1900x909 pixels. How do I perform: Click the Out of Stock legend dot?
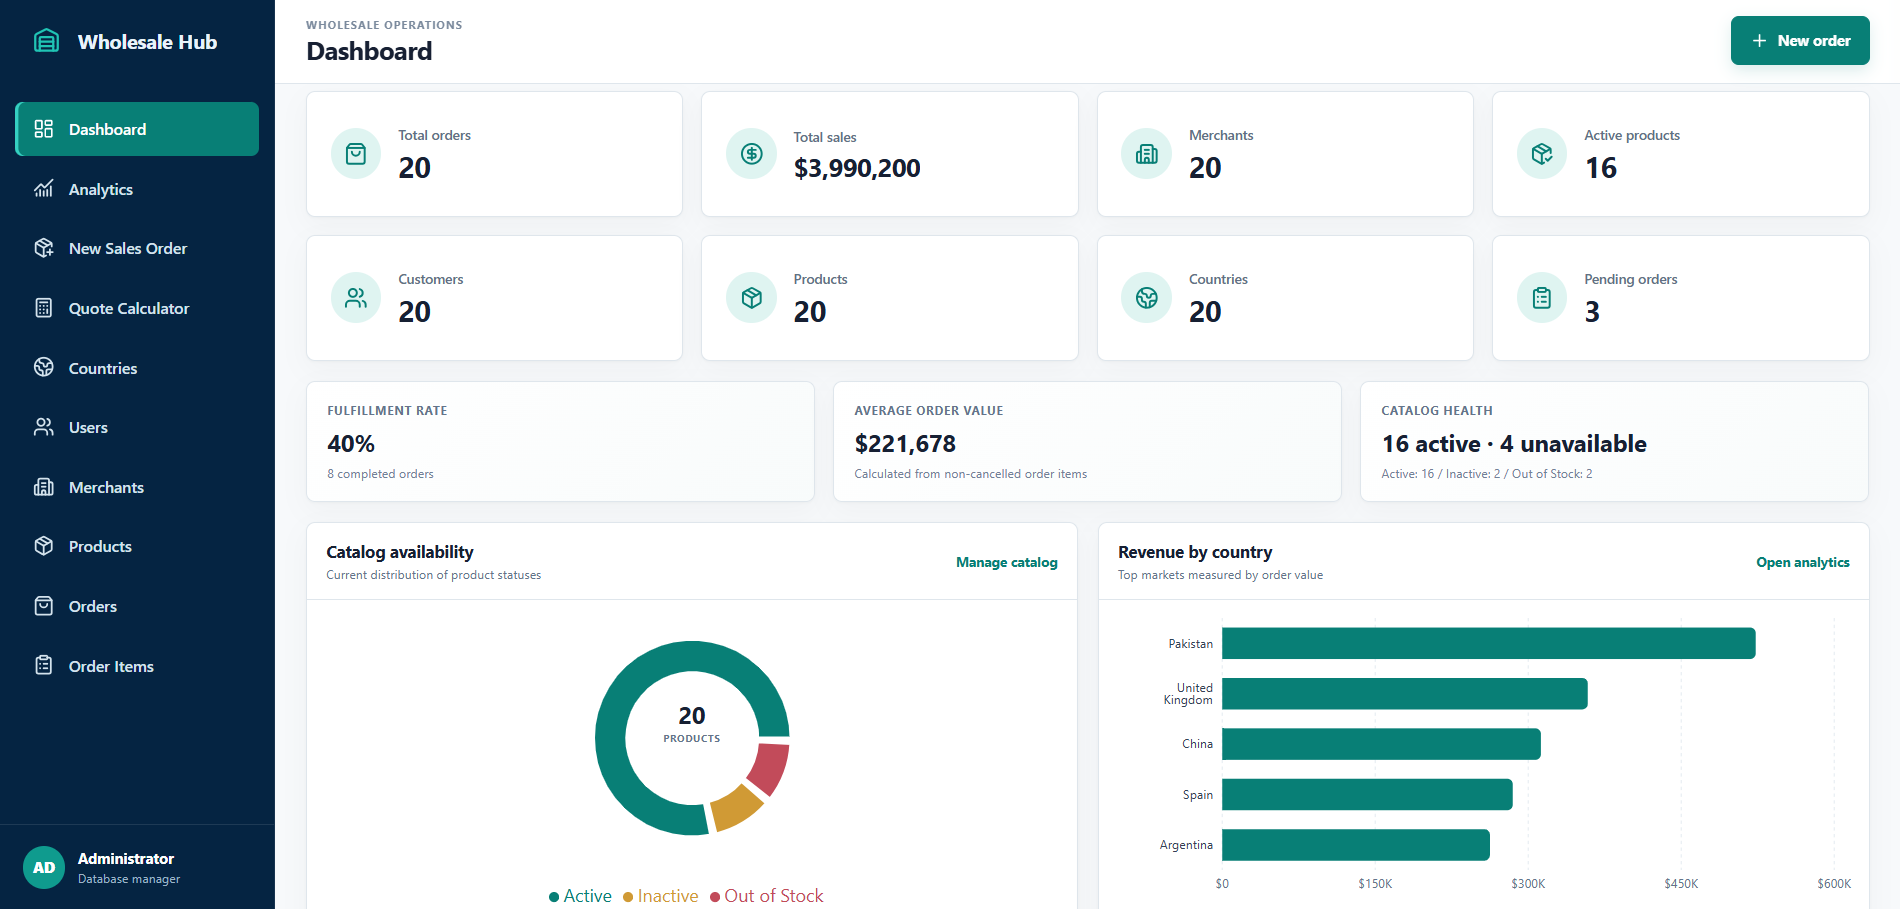(x=715, y=897)
